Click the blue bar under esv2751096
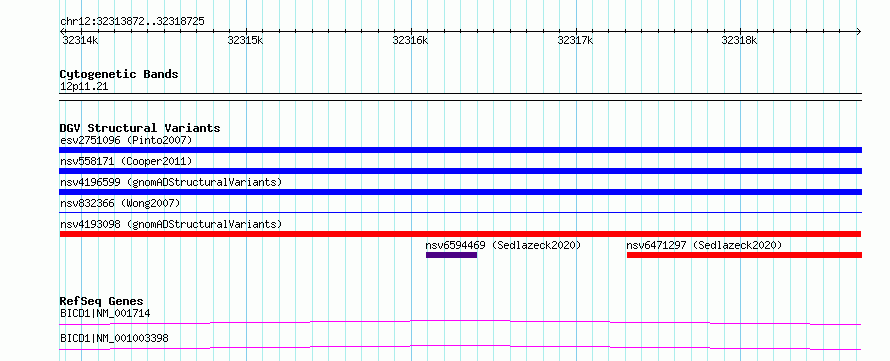 tap(460, 150)
